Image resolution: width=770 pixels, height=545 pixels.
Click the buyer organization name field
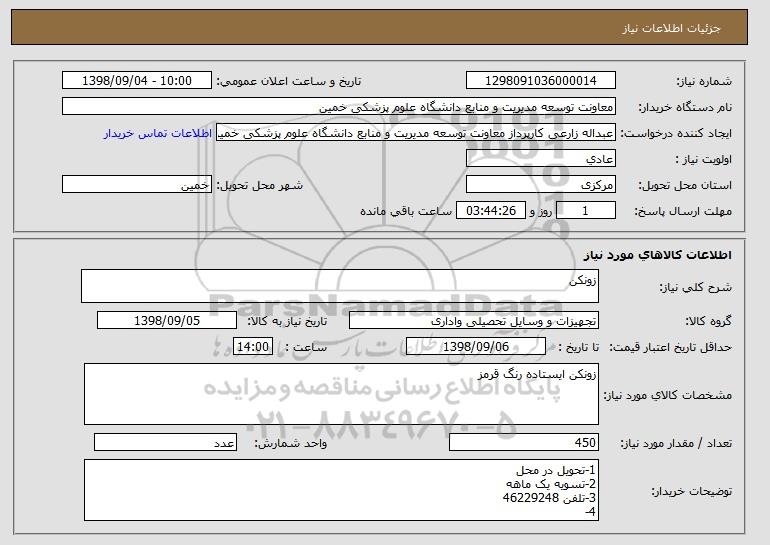339,107
